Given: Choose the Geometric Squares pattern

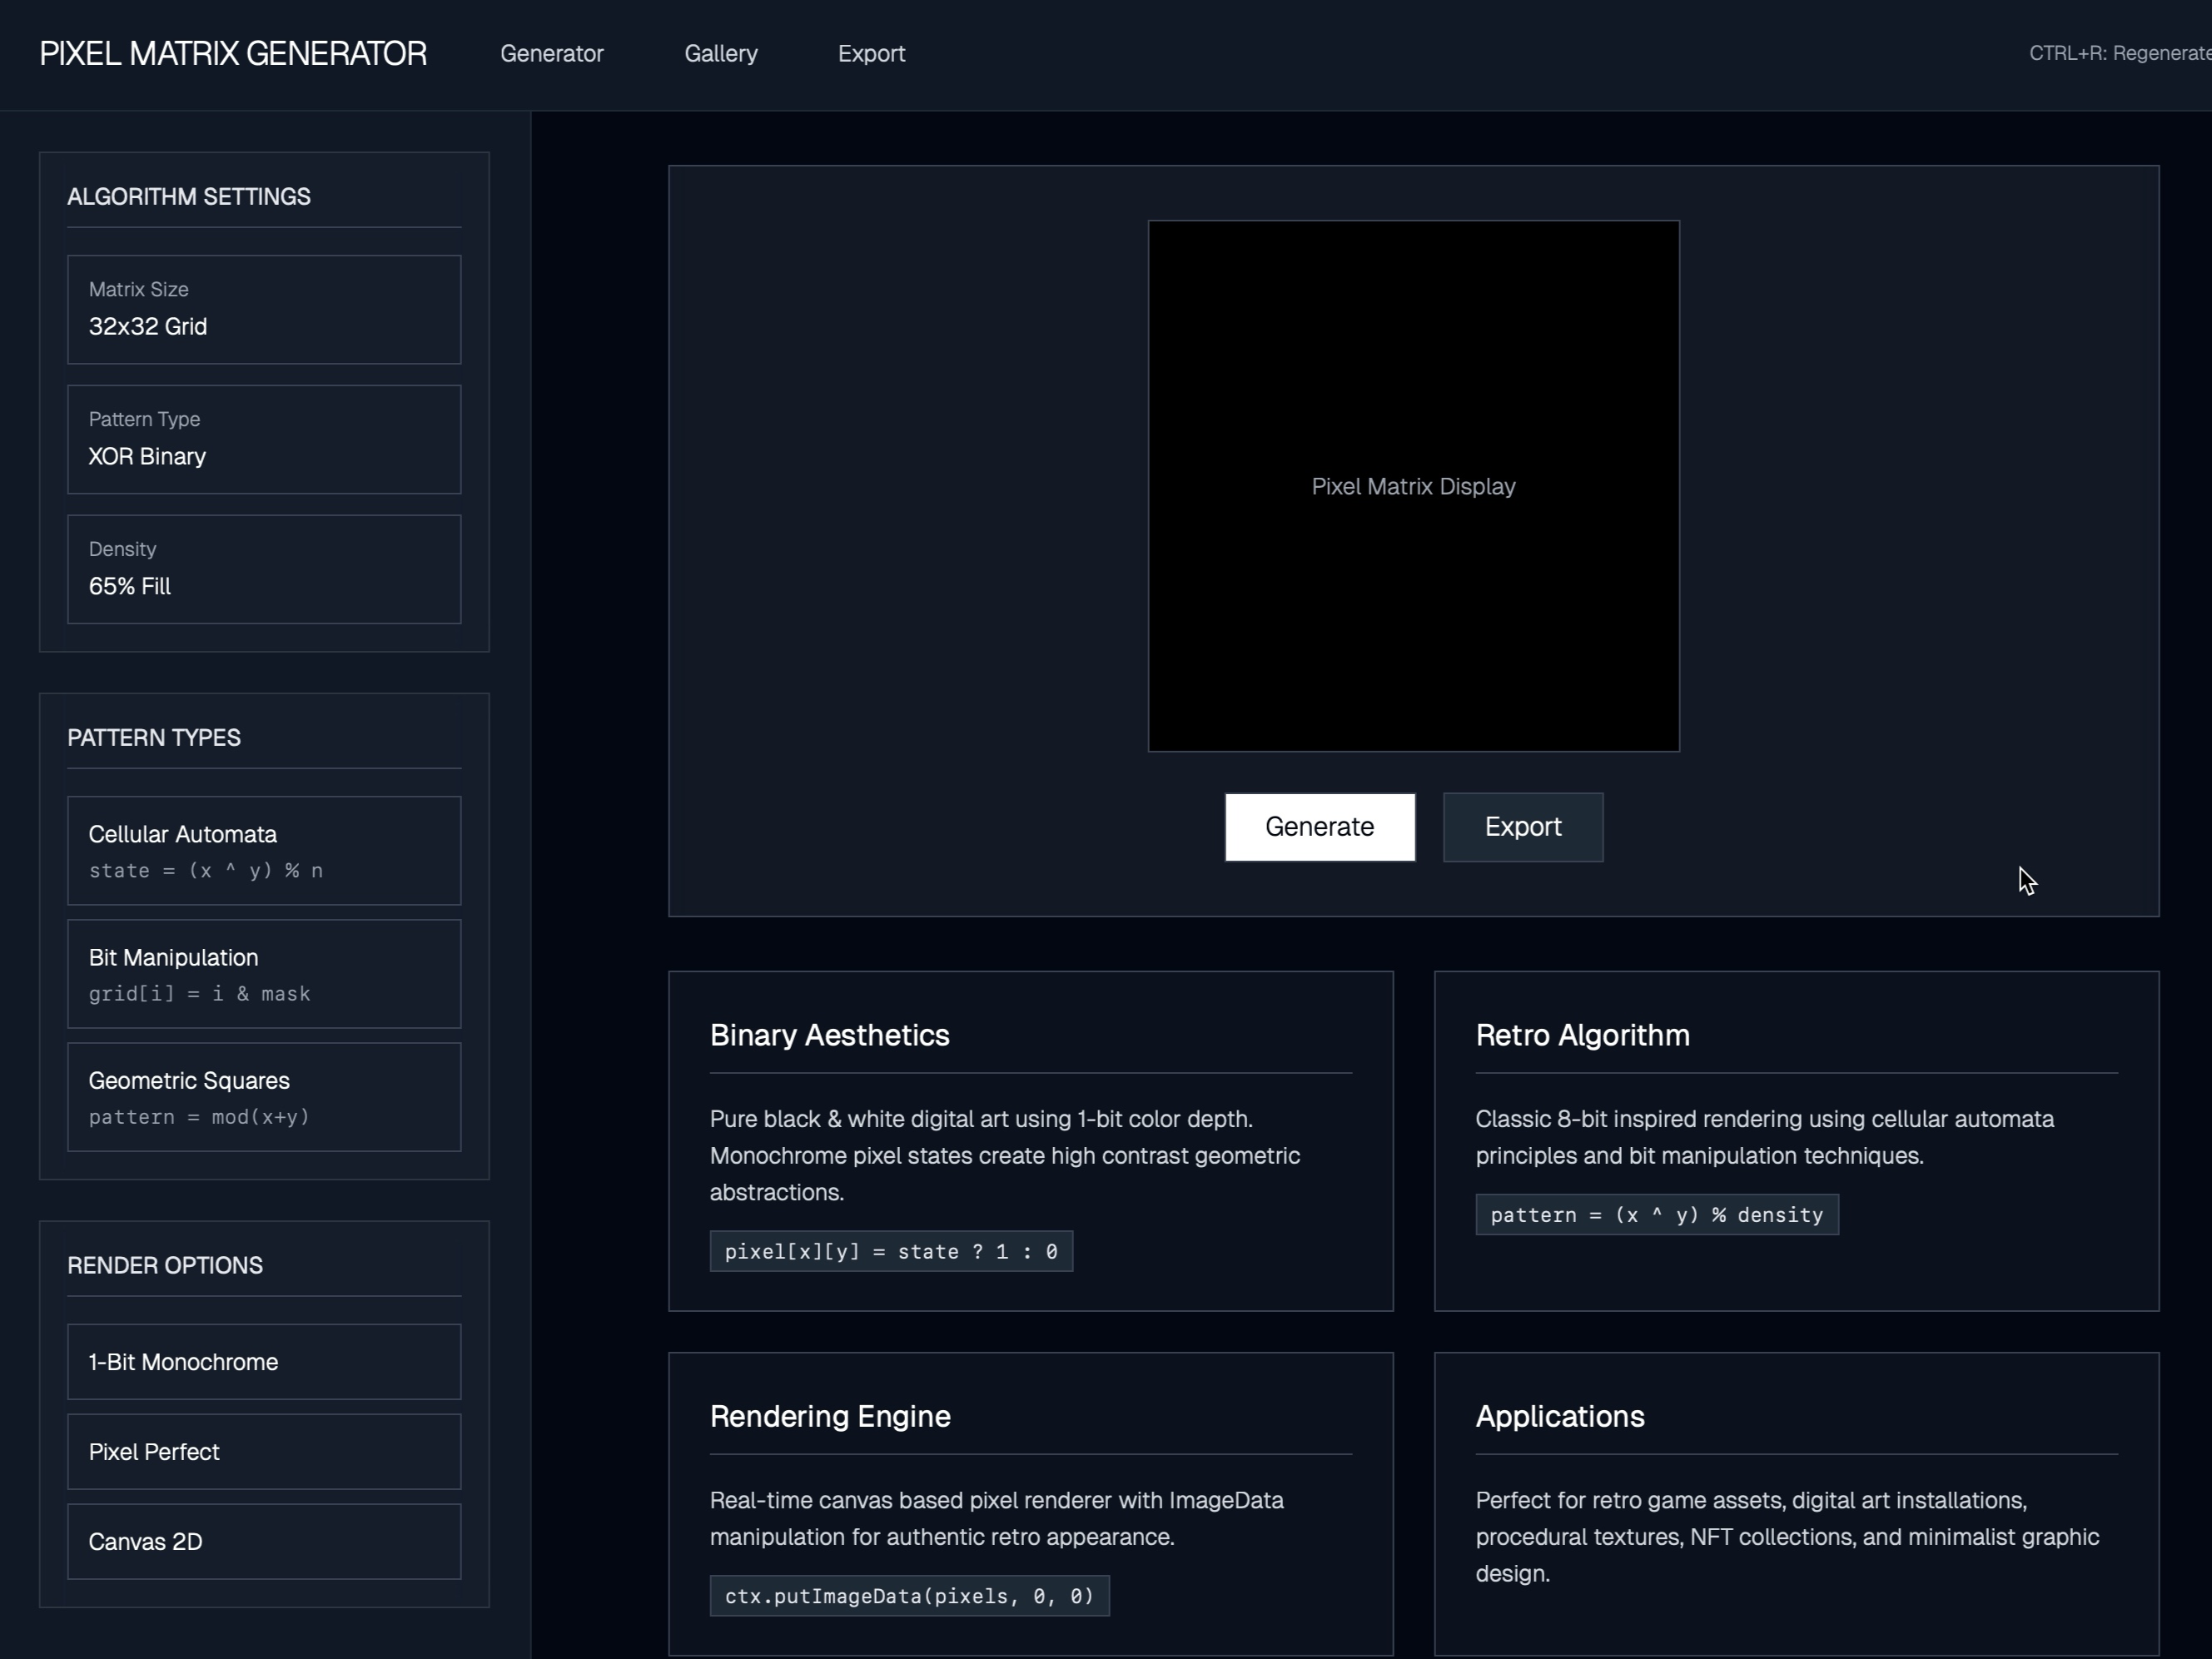Looking at the screenshot, I should [264, 1097].
